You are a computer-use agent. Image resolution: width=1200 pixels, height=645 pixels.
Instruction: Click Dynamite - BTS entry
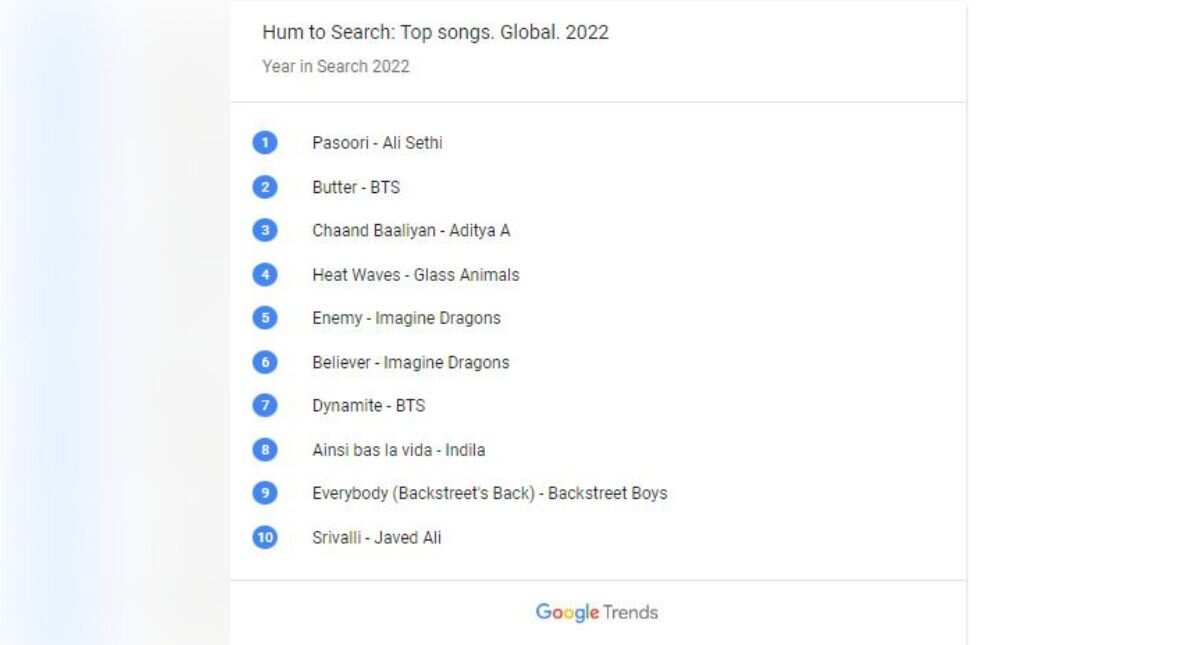(368, 406)
